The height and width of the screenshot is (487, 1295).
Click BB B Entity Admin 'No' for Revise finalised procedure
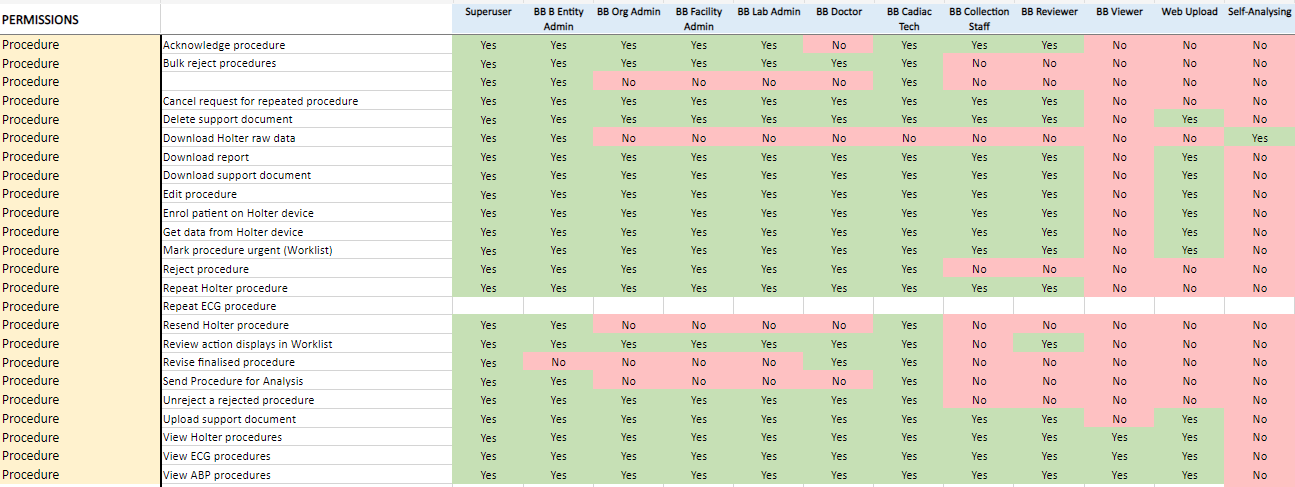(558, 362)
